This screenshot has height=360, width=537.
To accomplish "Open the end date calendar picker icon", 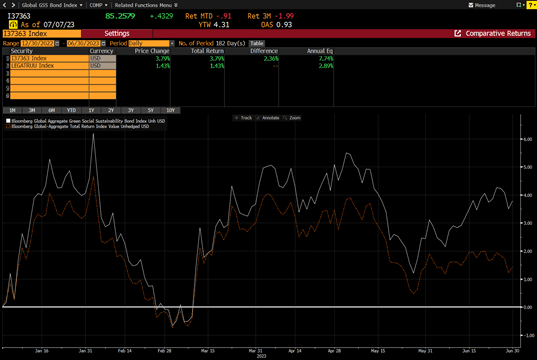I will point(103,43).
